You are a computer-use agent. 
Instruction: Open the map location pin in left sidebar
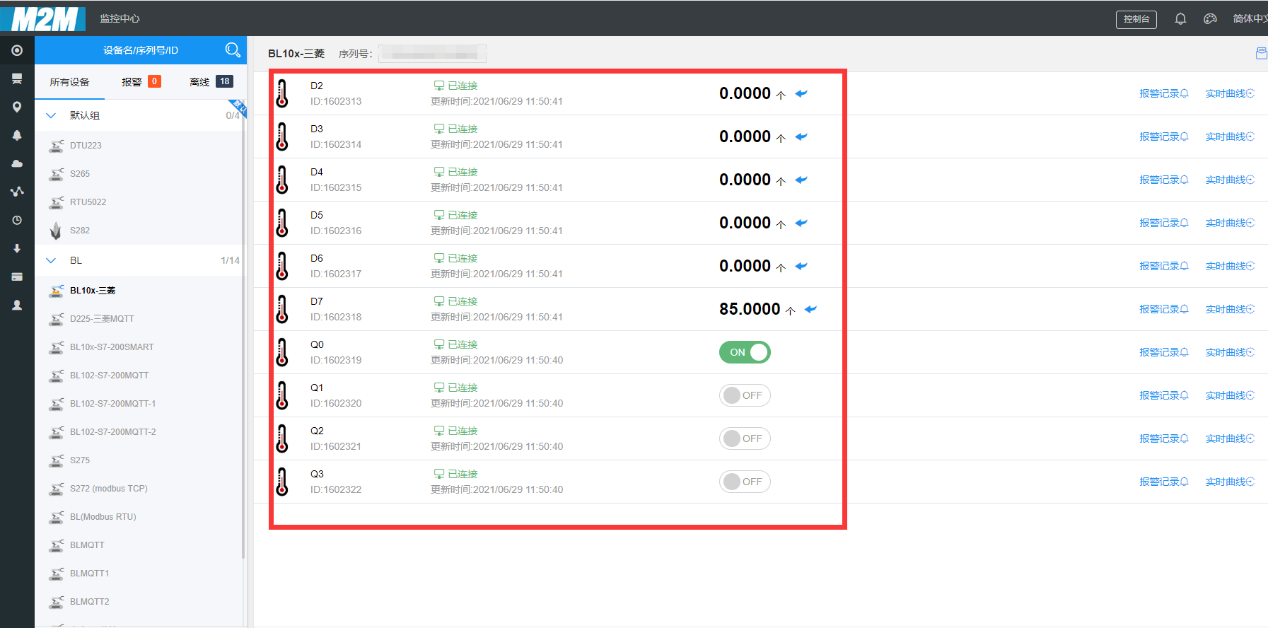[17, 107]
